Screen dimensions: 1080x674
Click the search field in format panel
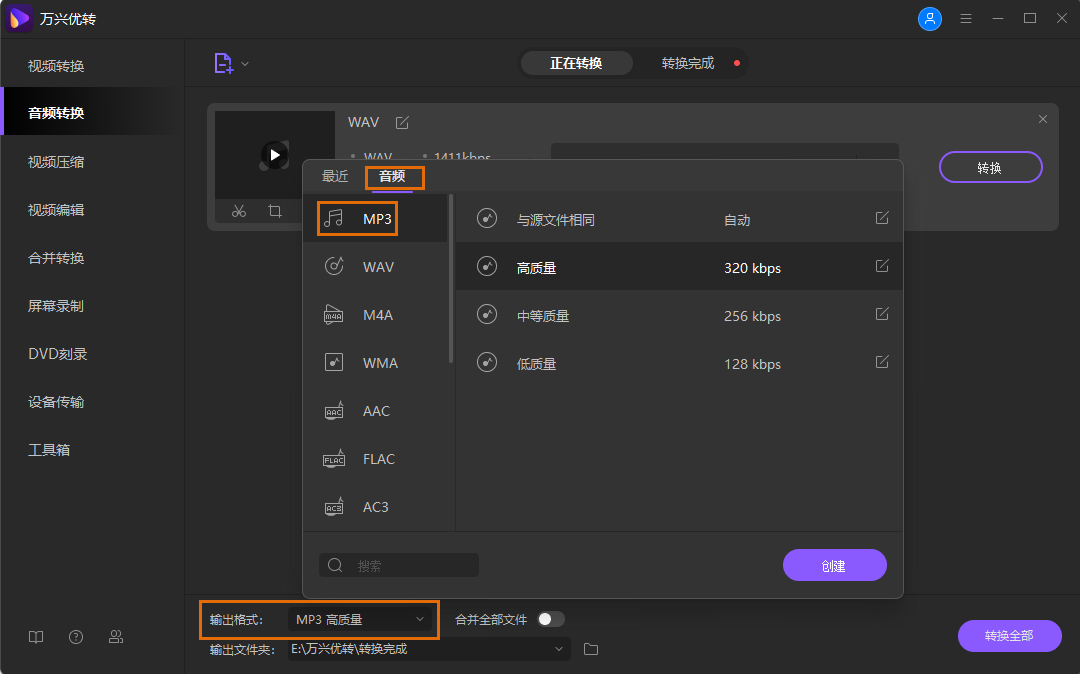(x=399, y=564)
